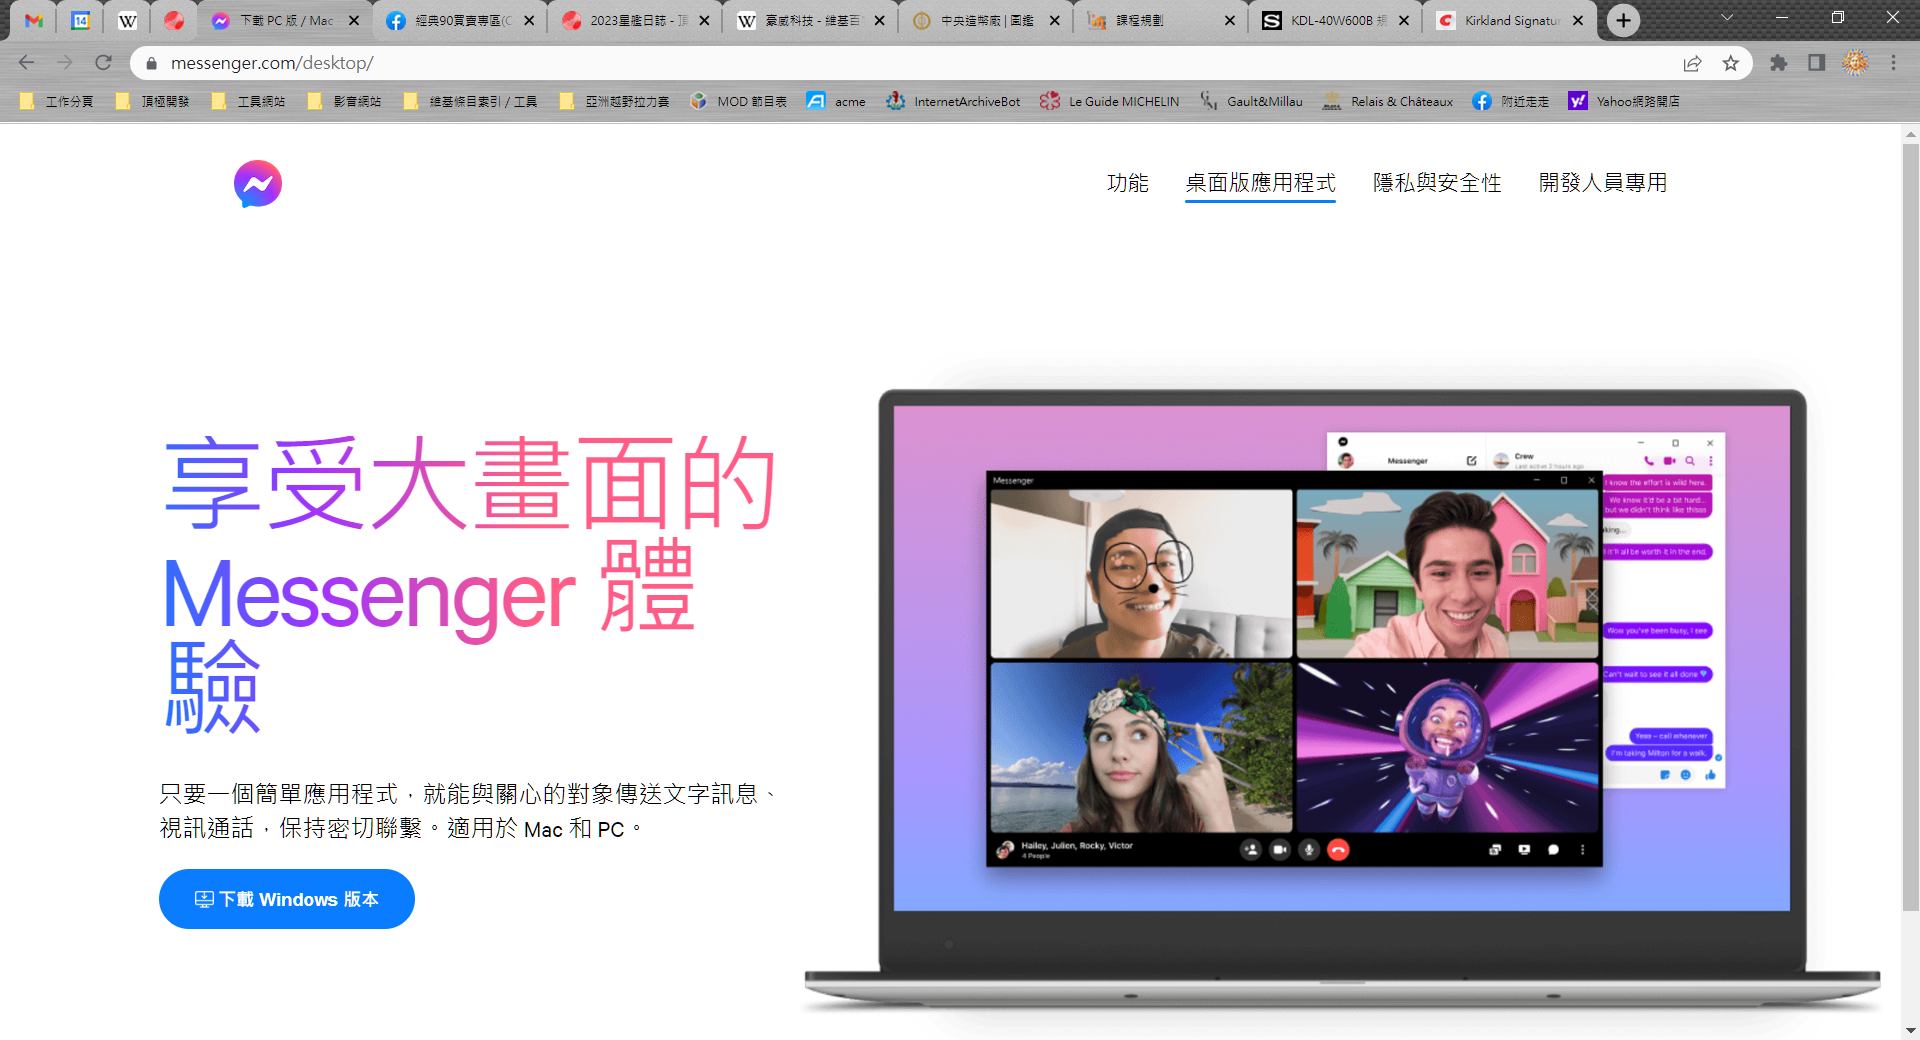Open the 開發人員專用 link

[1602, 183]
